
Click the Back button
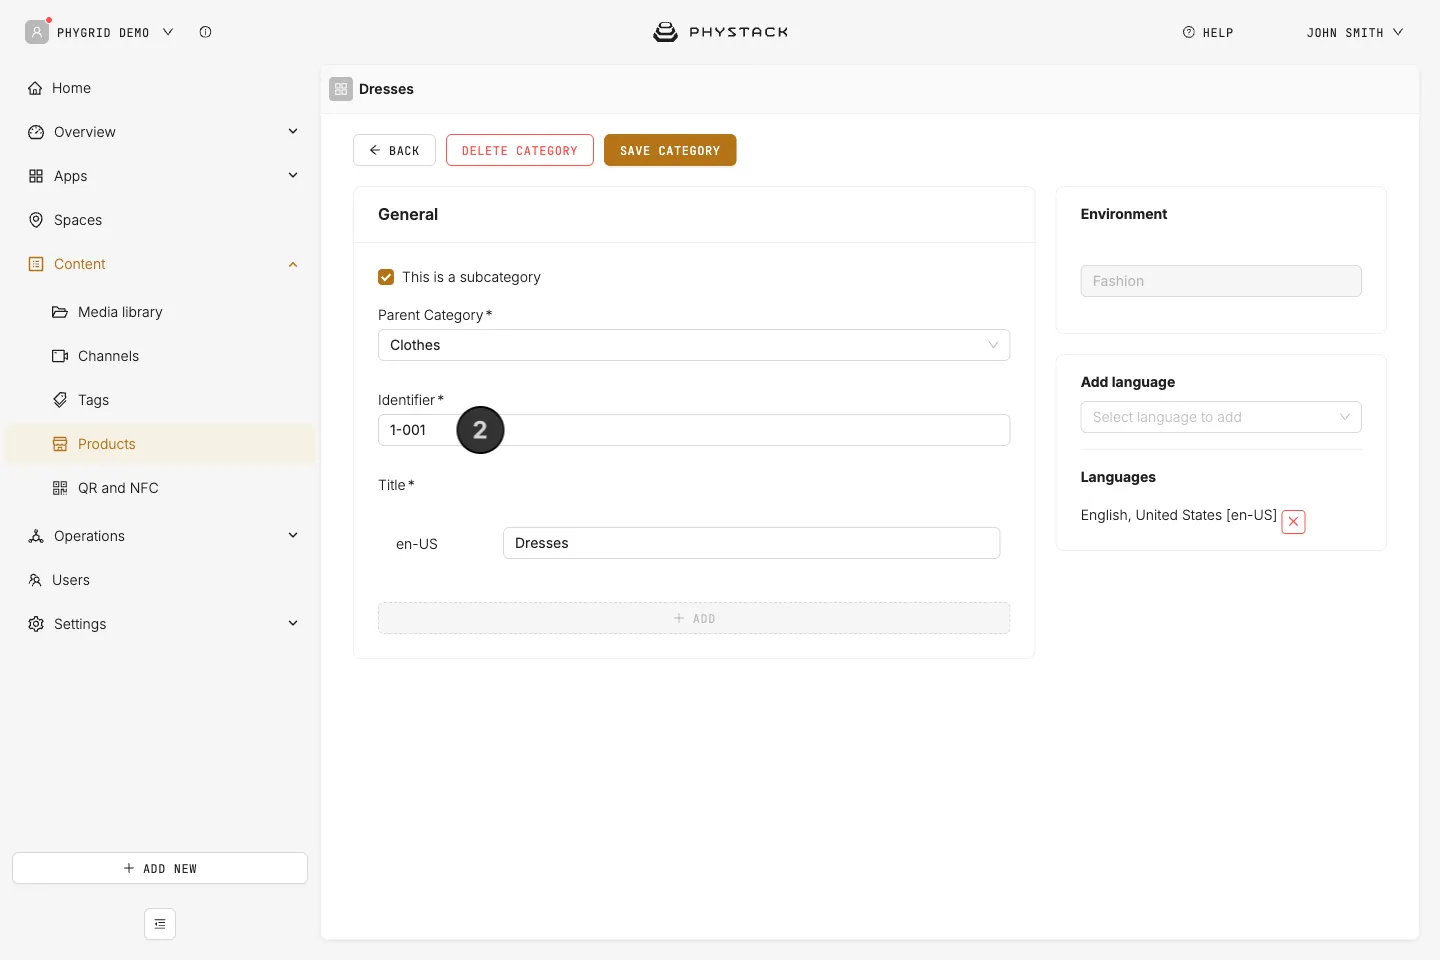(x=394, y=150)
